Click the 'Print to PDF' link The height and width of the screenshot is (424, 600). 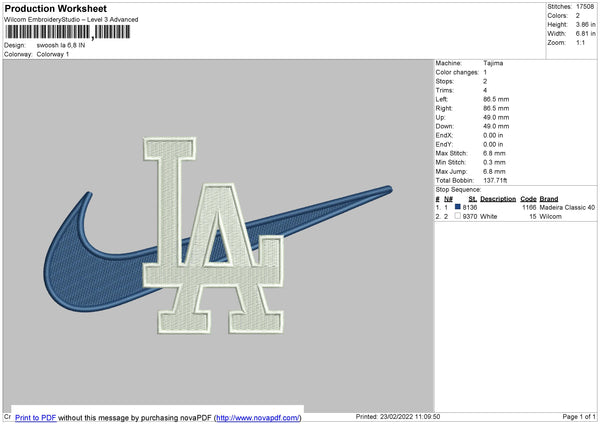coord(36,417)
